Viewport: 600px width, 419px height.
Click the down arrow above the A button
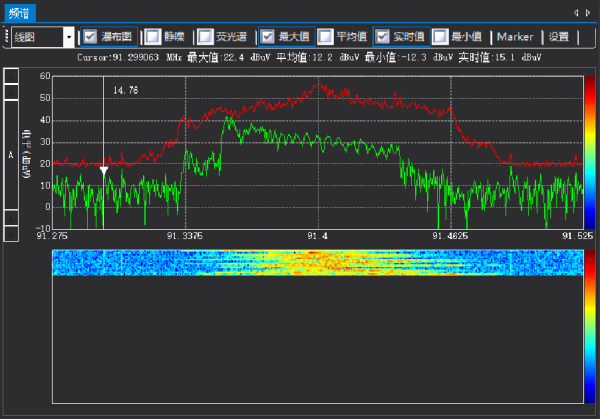(x=11, y=93)
